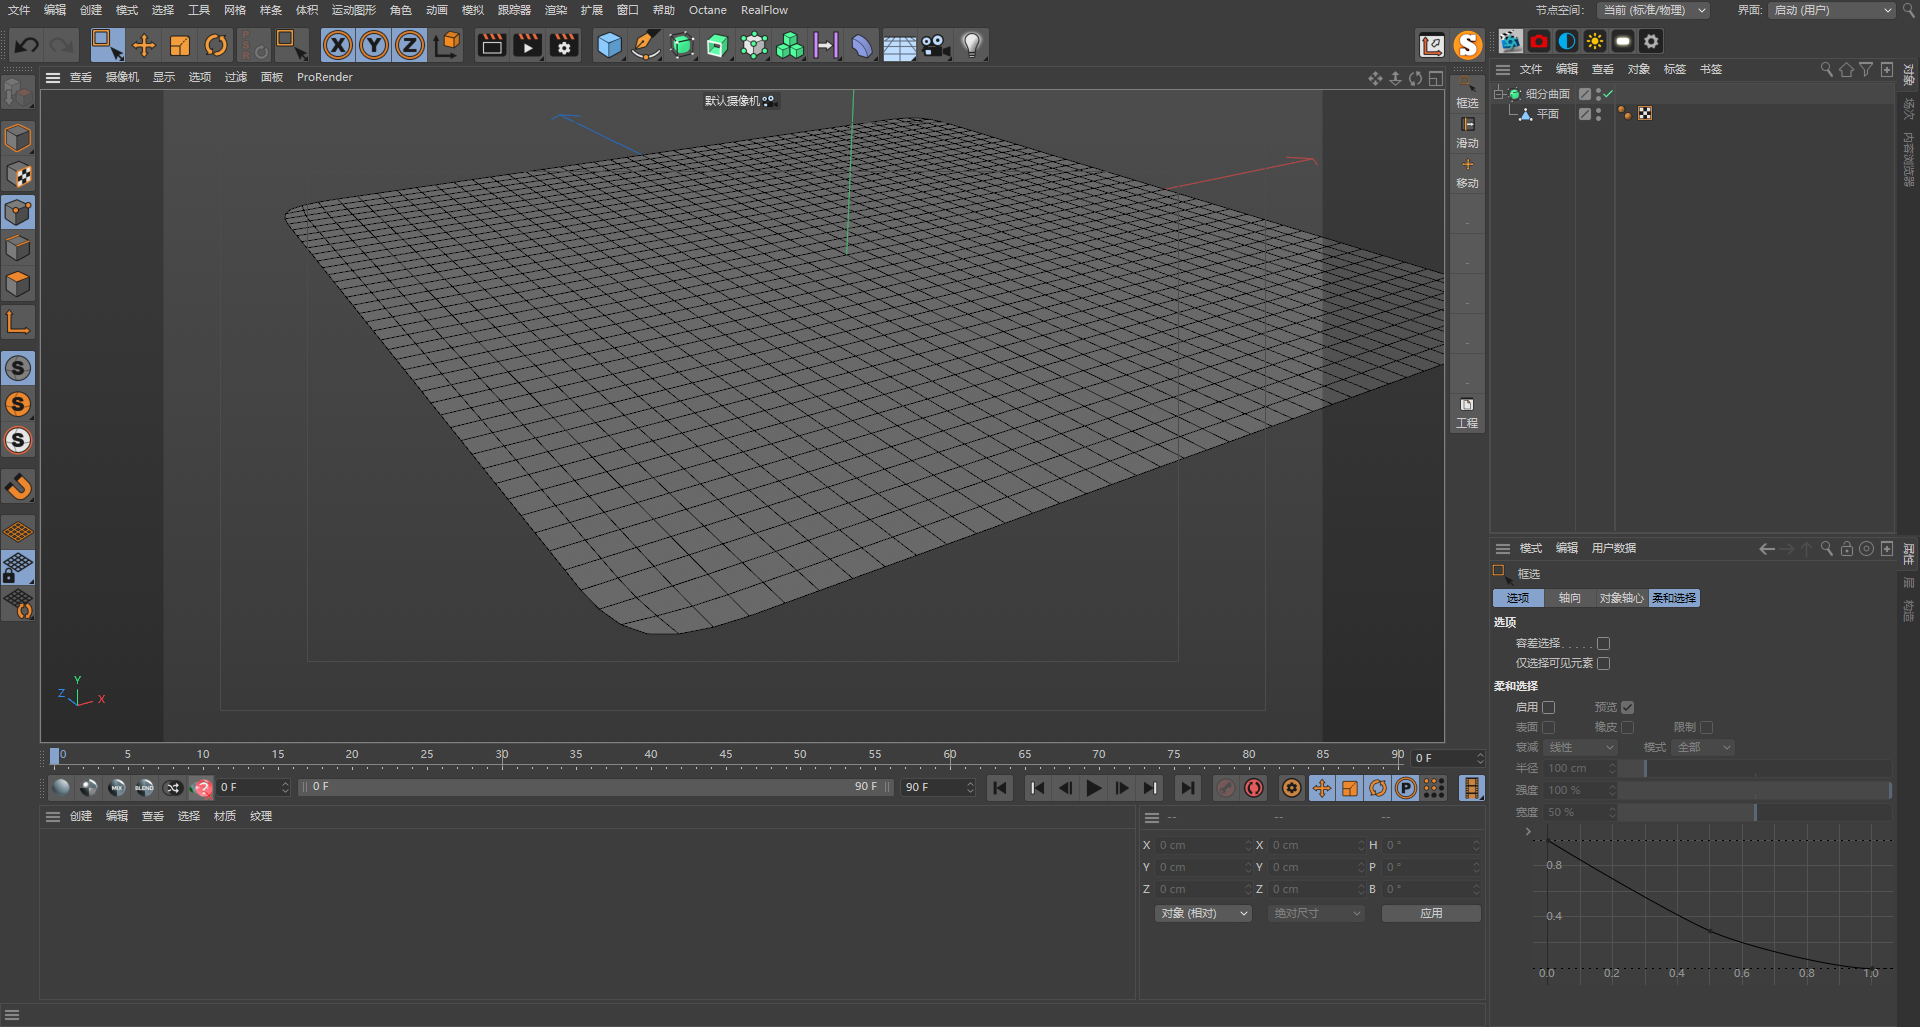Image resolution: width=1920 pixels, height=1027 pixels.
Task: Click the green Extrude generator icon
Action: pos(718,45)
